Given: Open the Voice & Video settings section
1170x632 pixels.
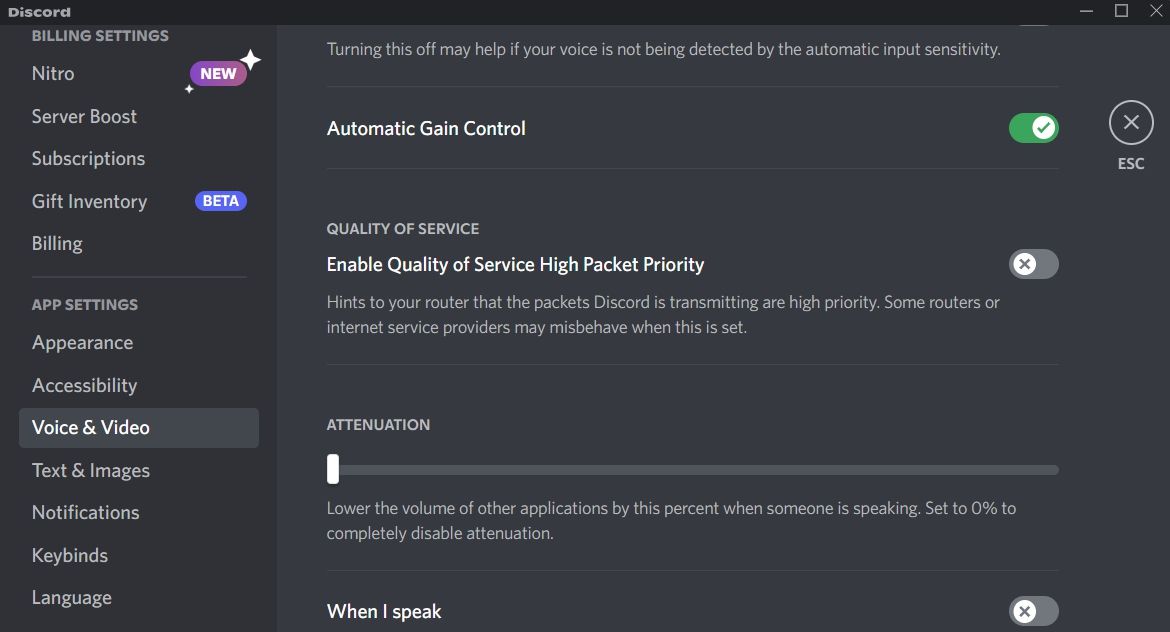Looking at the screenshot, I should point(90,427).
